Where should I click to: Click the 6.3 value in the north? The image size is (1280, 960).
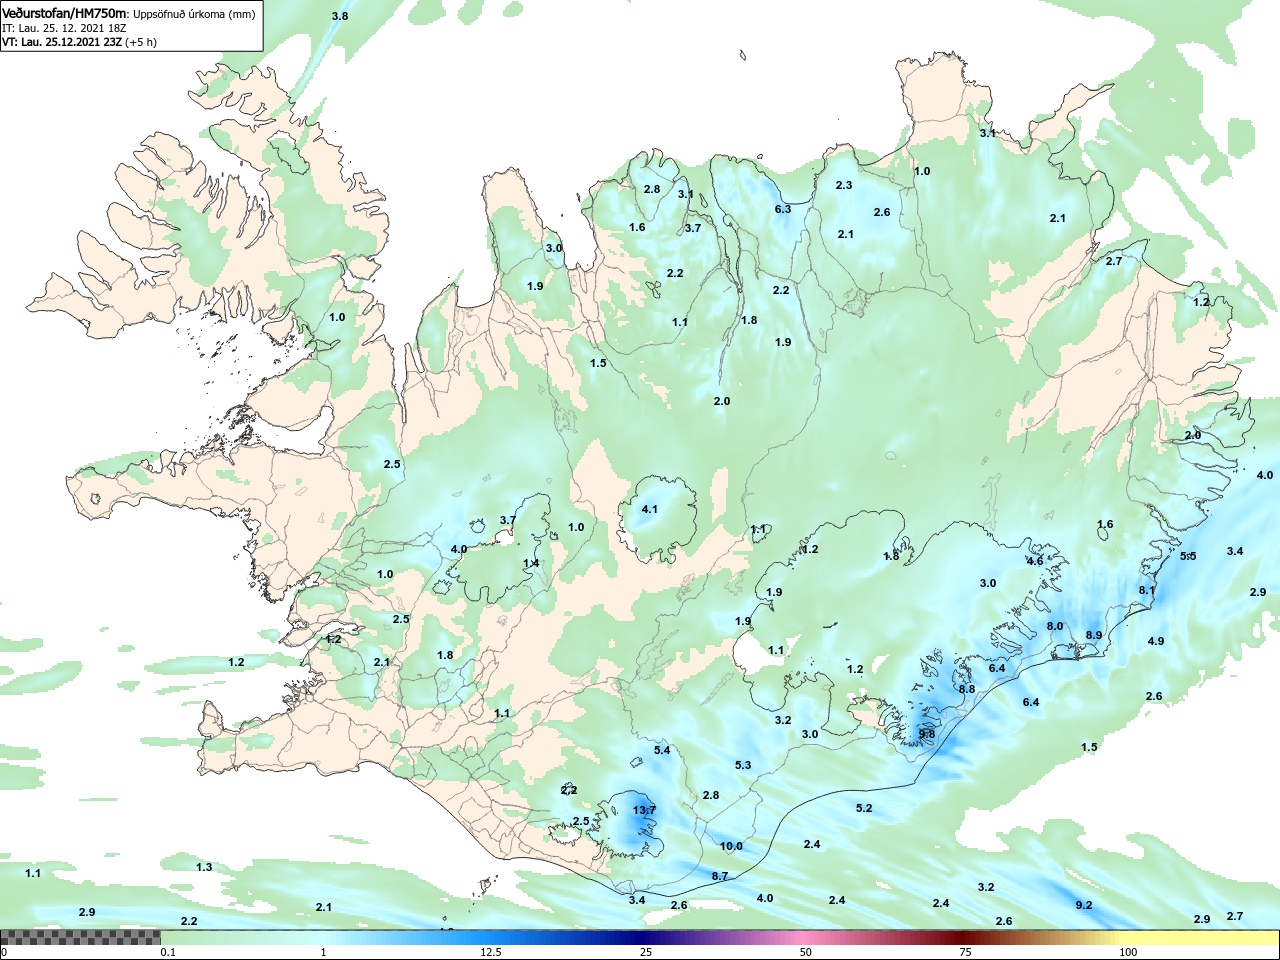pos(783,209)
